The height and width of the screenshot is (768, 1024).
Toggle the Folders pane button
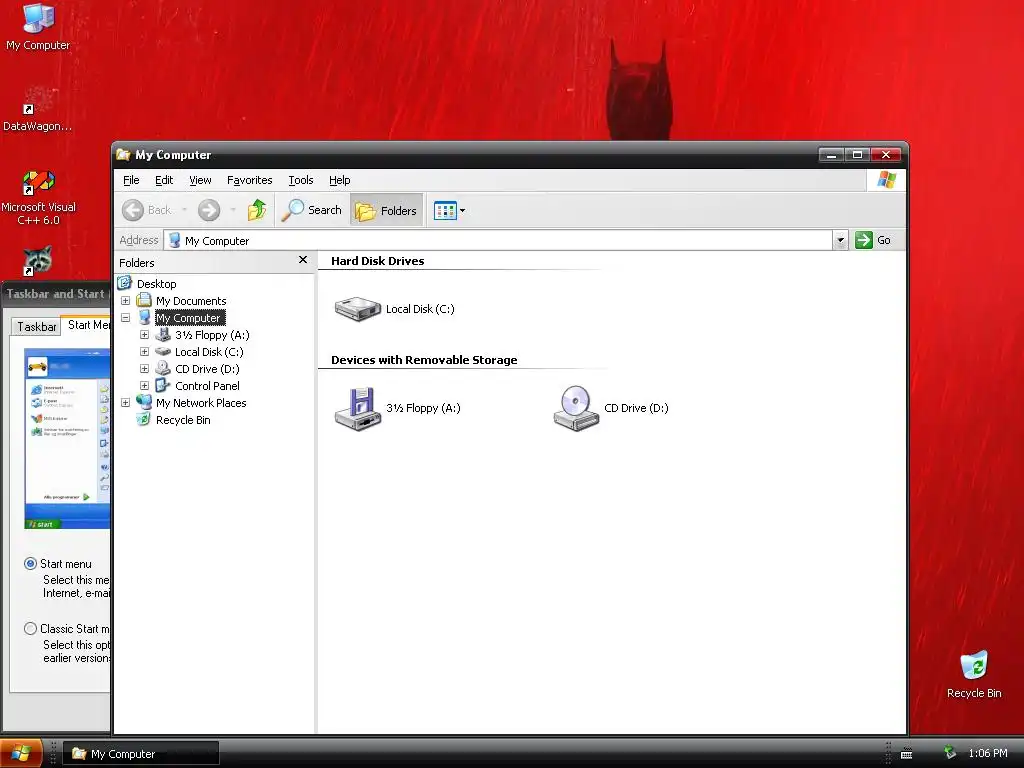point(386,210)
